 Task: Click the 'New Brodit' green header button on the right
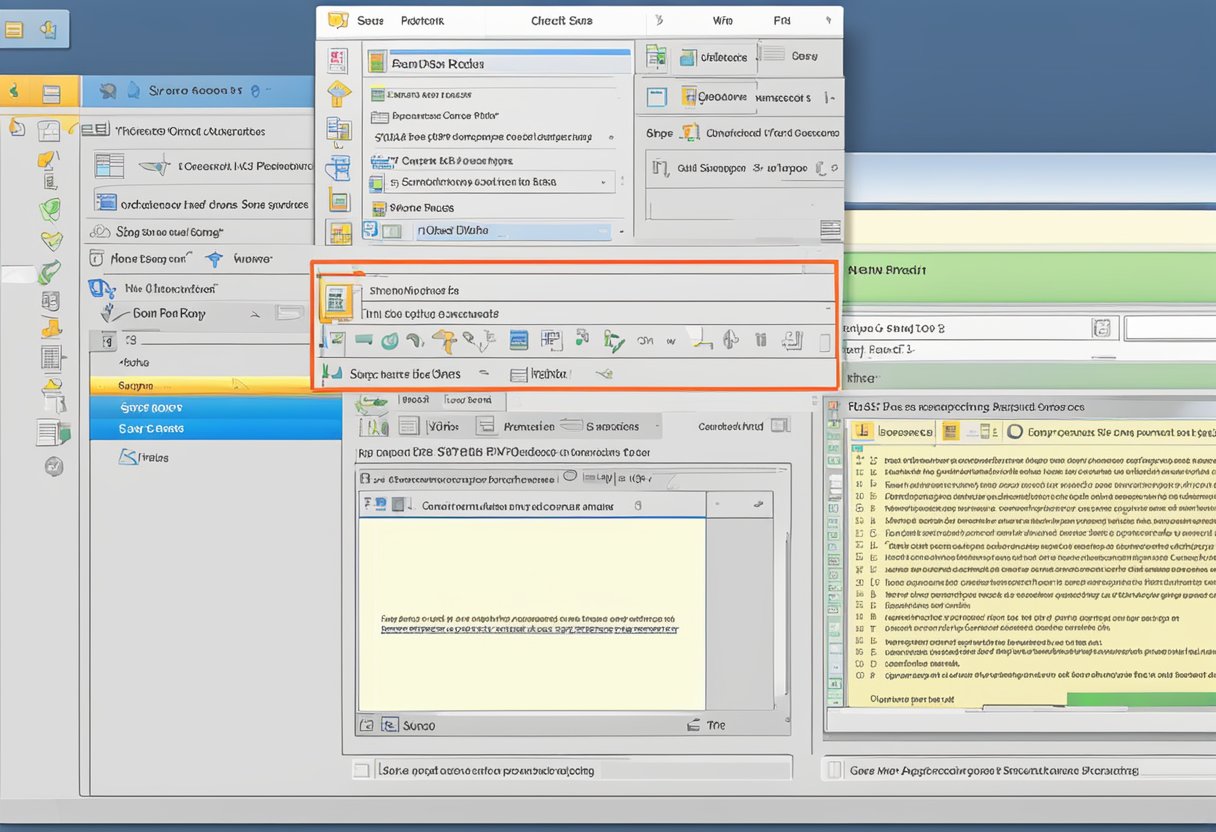click(x=888, y=270)
